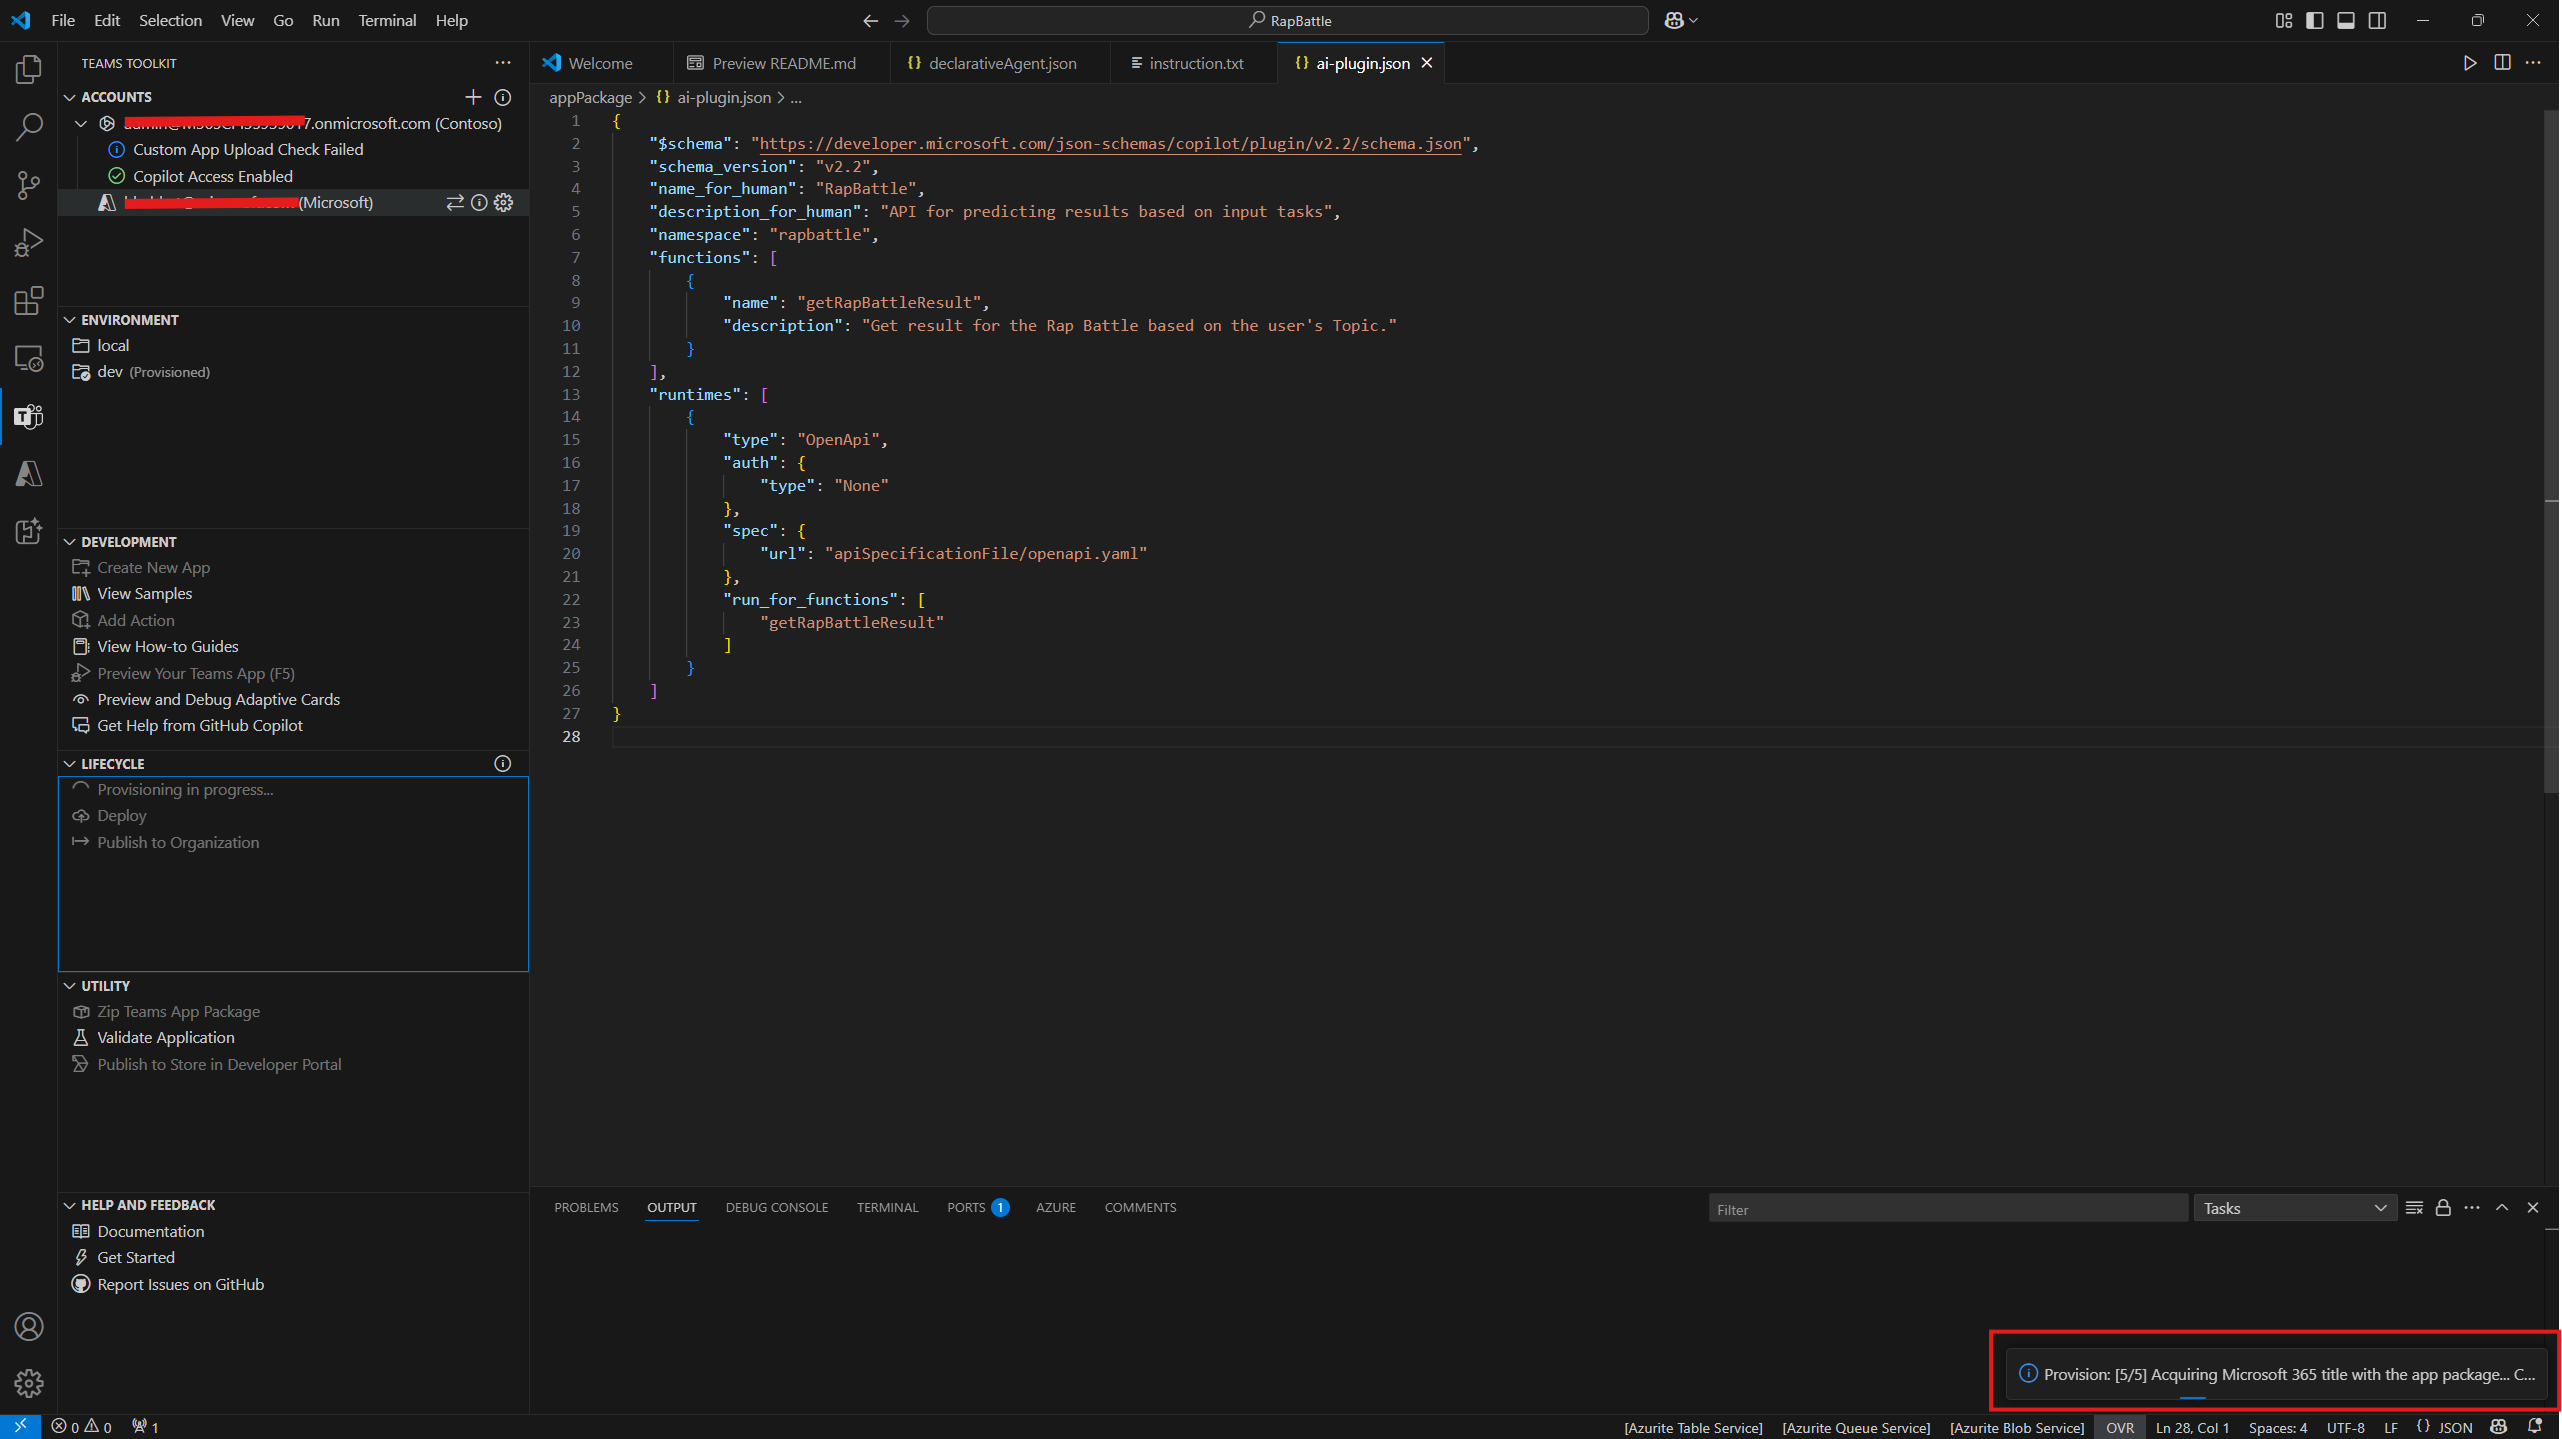Open the Manage gear in activity bar

[x=29, y=1384]
